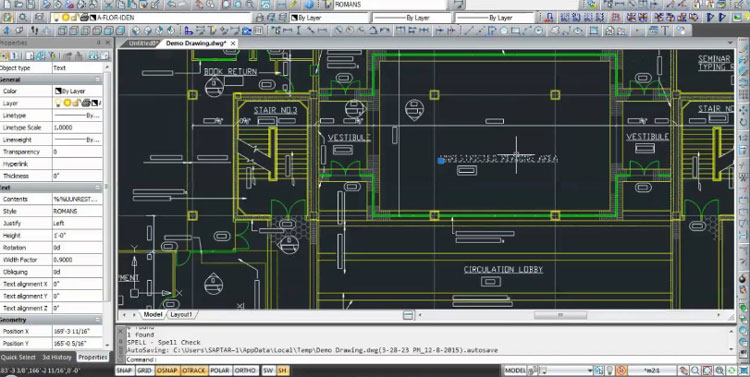The width and height of the screenshot is (750, 377).
Task: Select the Text 'T' tool icon
Action: coord(665,30)
